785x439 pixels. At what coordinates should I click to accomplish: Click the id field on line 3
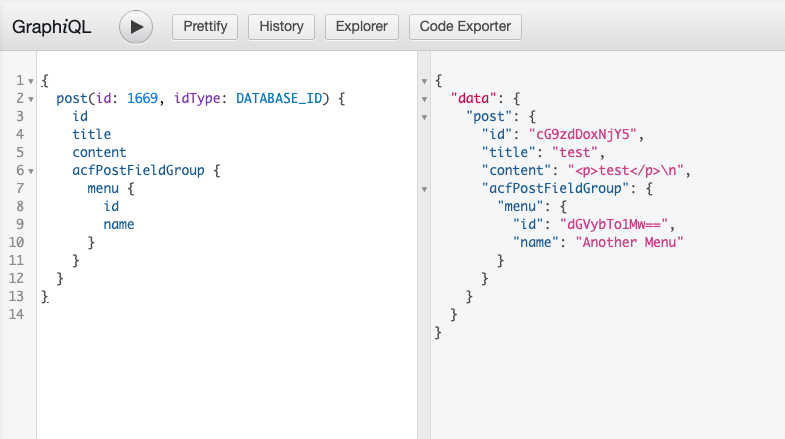tap(80, 116)
